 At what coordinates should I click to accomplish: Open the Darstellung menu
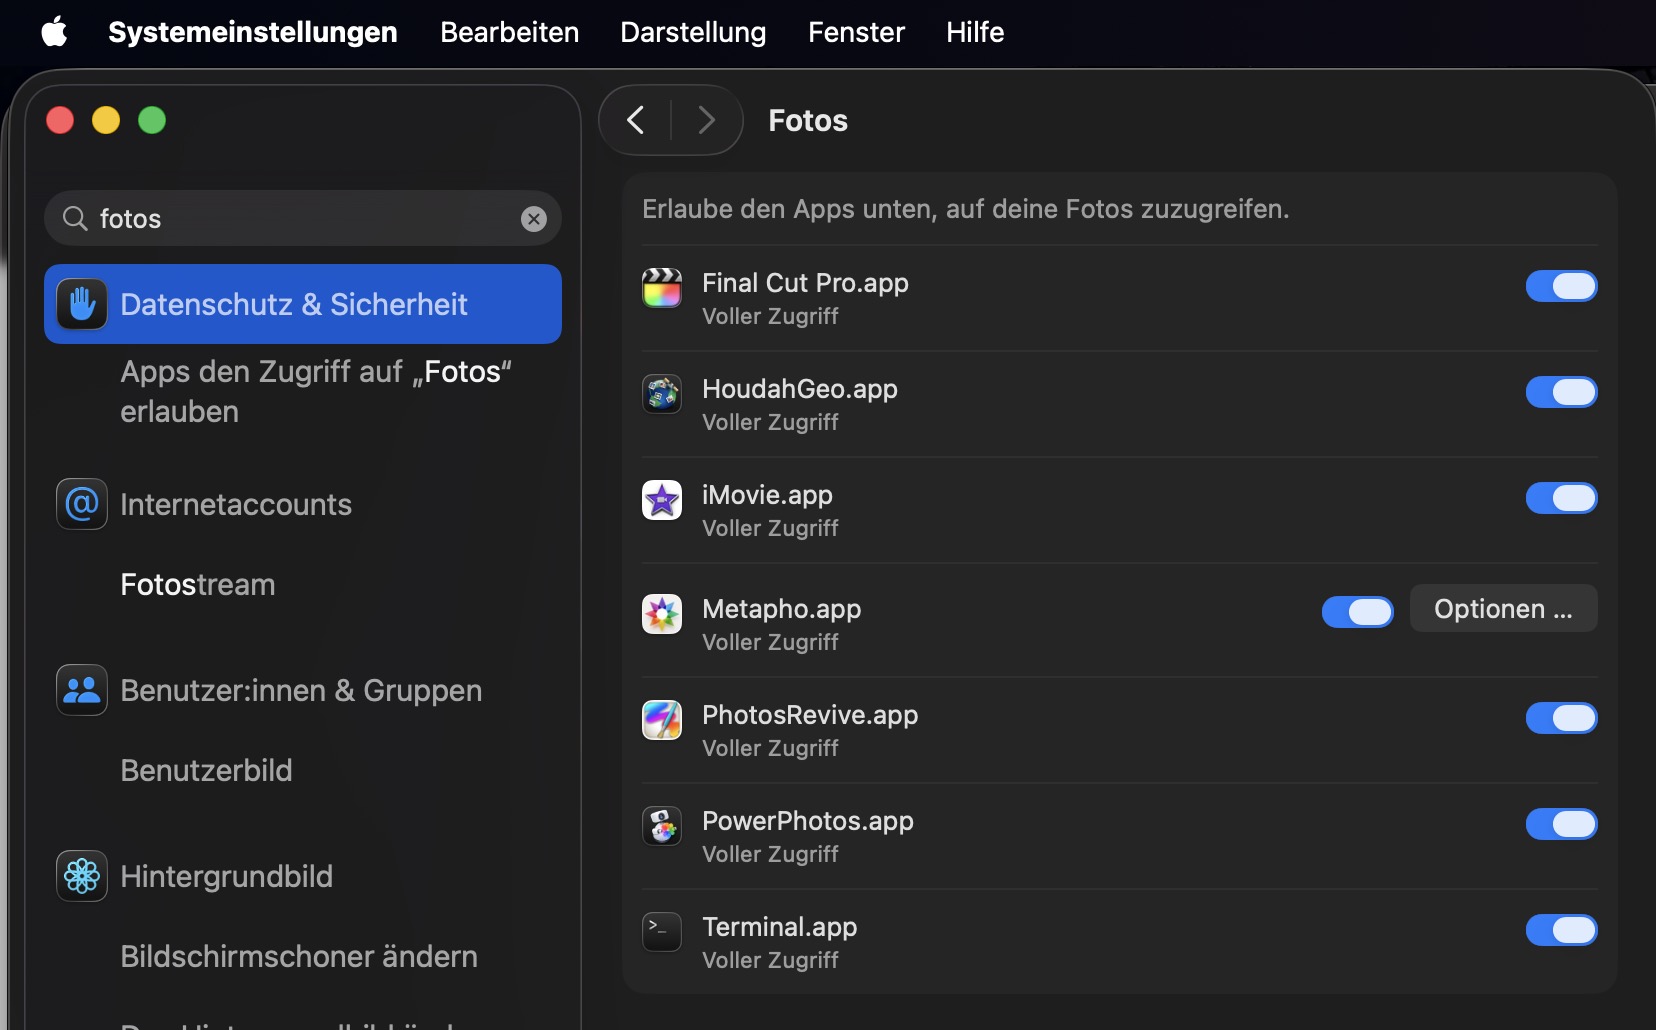[x=692, y=32]
